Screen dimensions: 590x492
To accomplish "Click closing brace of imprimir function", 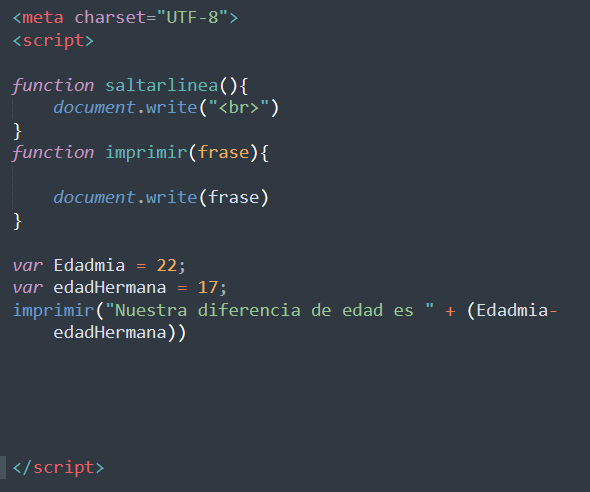I will [17, 221].
